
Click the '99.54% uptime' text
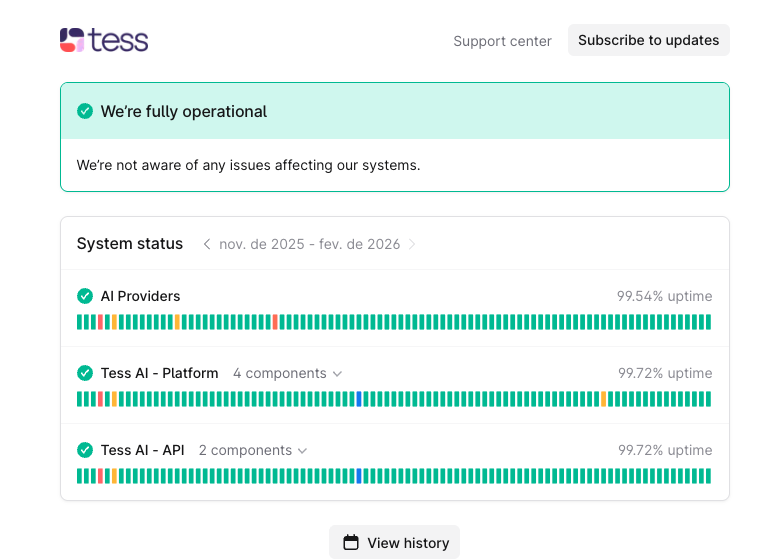664,296
